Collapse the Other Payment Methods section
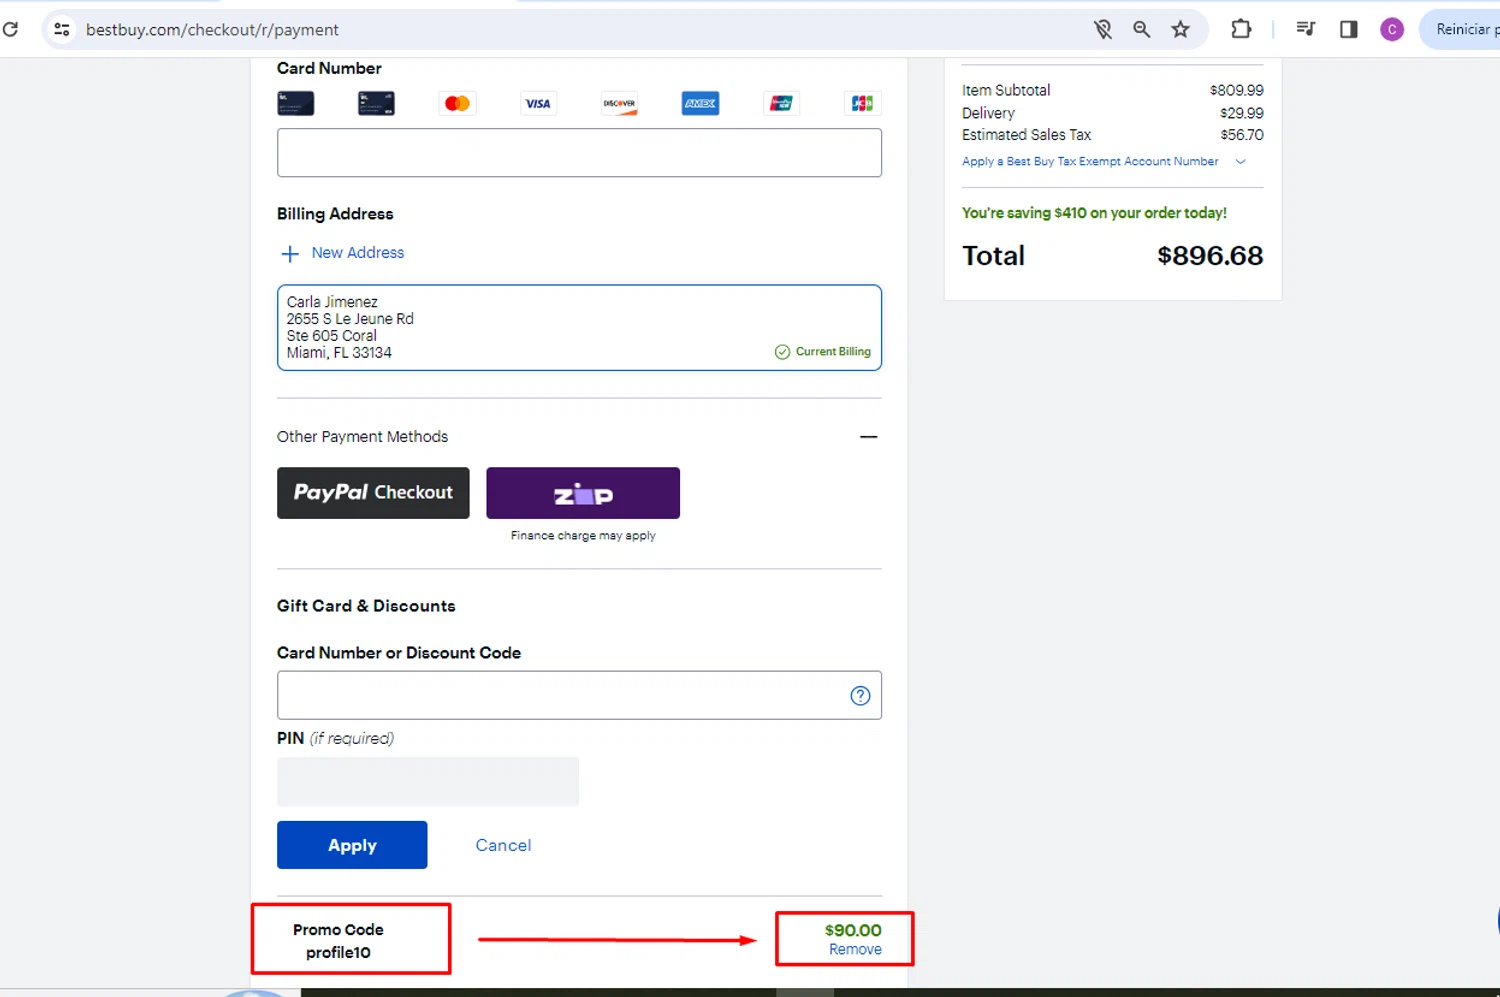1500x997 pixels. coord(868,437)
